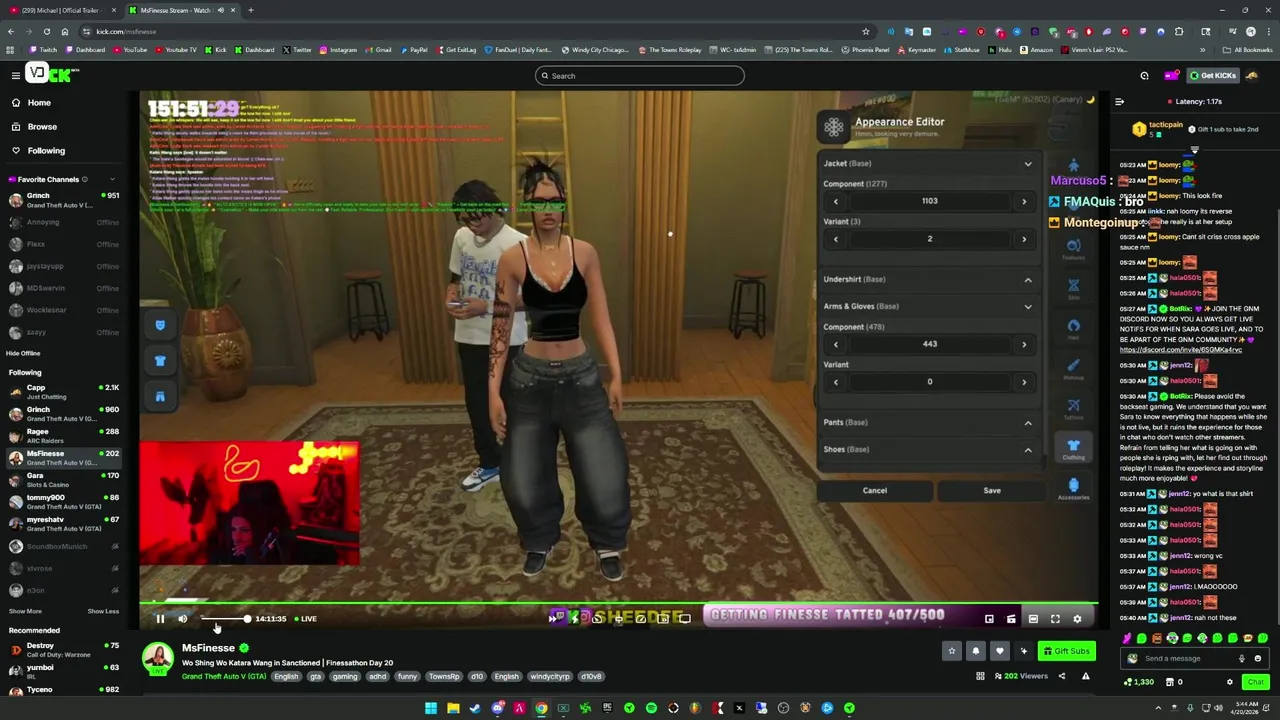The height and width of the screenshot is (720, 1280).
Task: Select the gaming tag chip
Action: click(345, 677)
